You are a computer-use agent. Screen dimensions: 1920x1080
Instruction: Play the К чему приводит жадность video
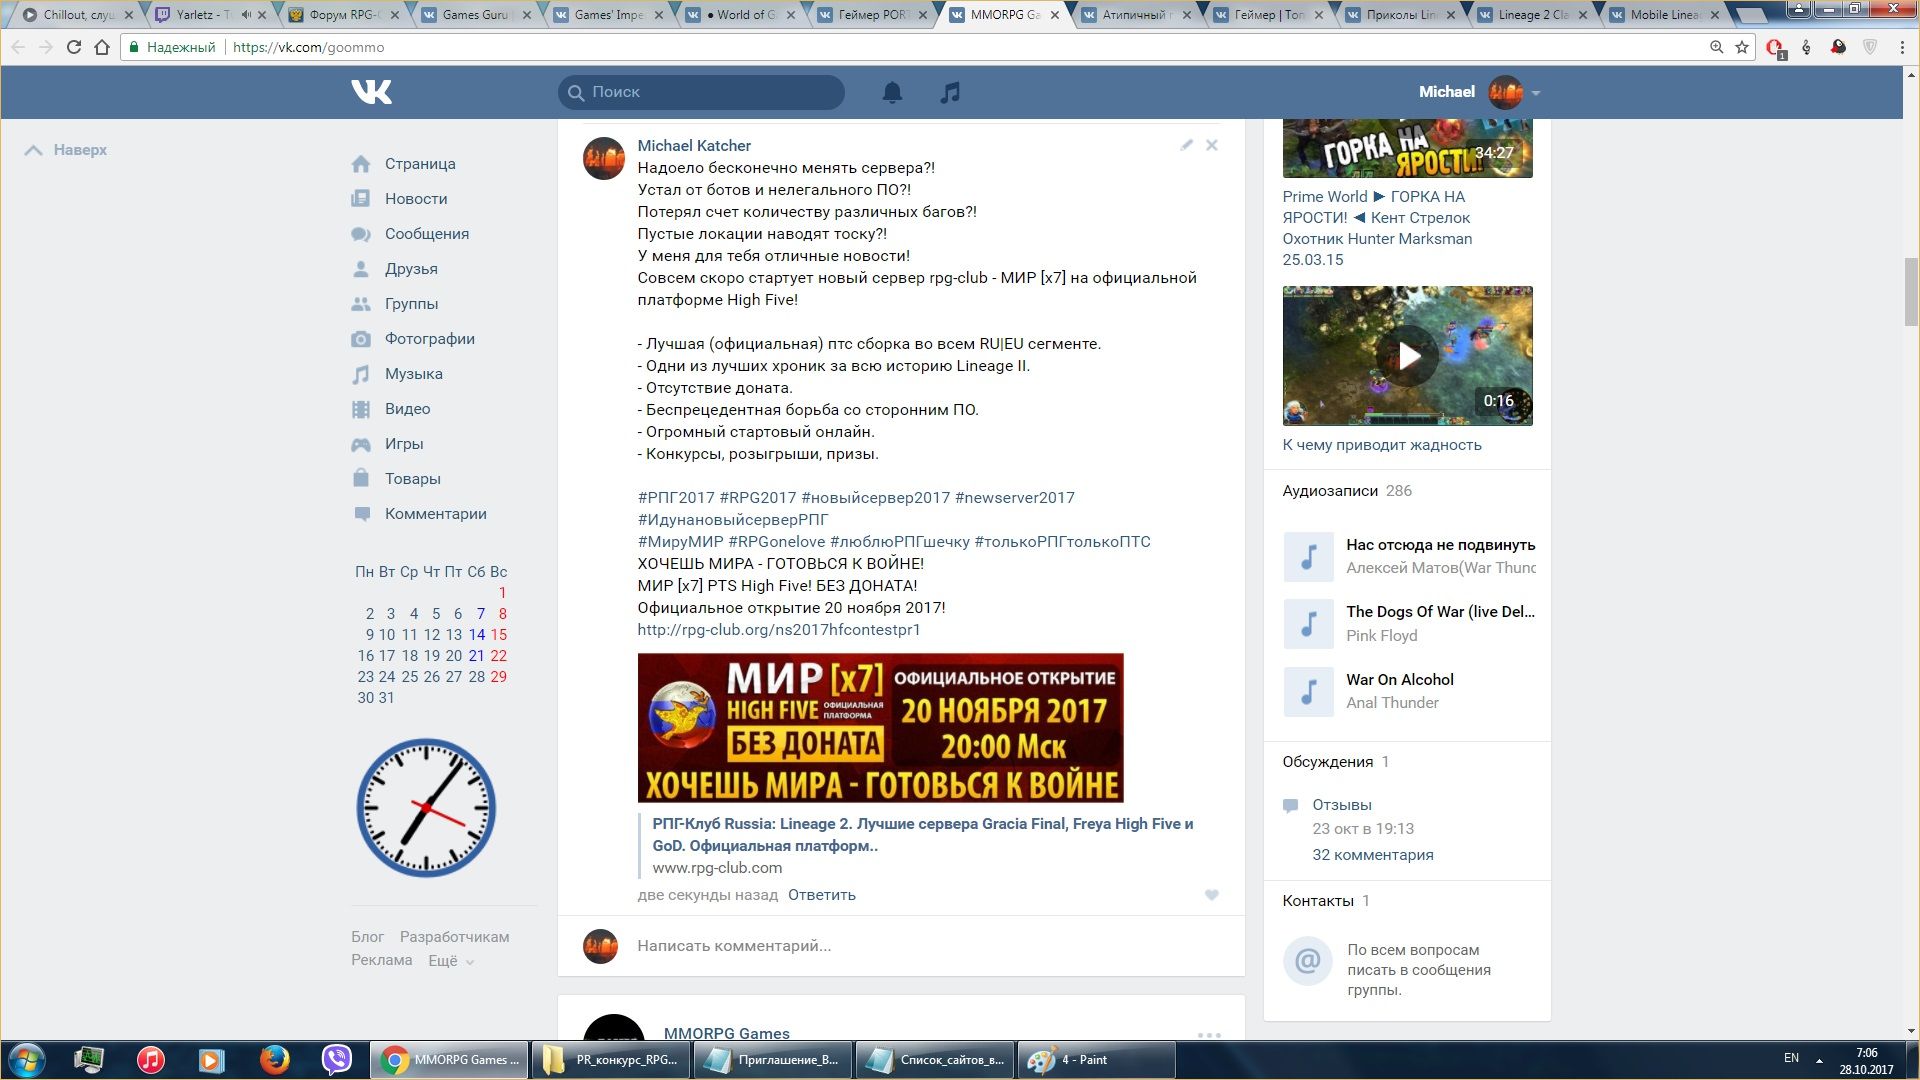1407,356
